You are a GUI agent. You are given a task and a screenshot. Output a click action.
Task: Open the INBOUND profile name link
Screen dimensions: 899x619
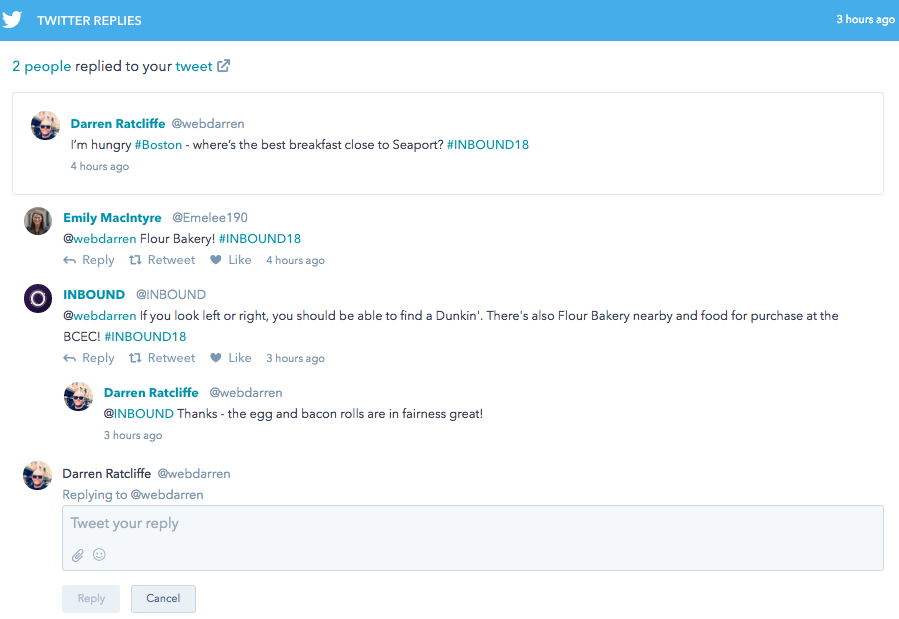(x=94, y=295)
